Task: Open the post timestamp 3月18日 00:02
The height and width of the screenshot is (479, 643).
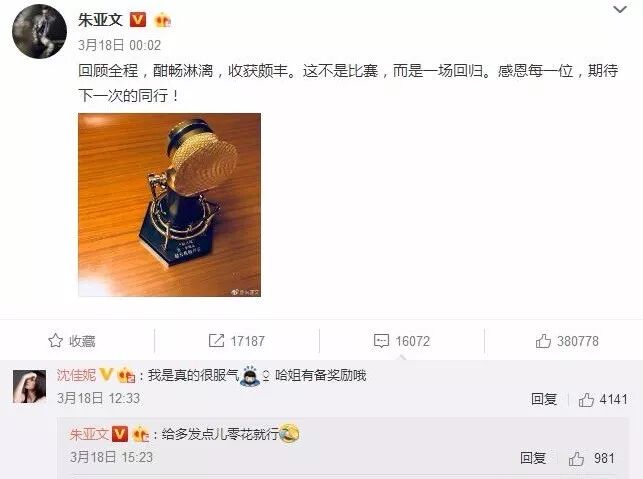Action: pos(119,45)
